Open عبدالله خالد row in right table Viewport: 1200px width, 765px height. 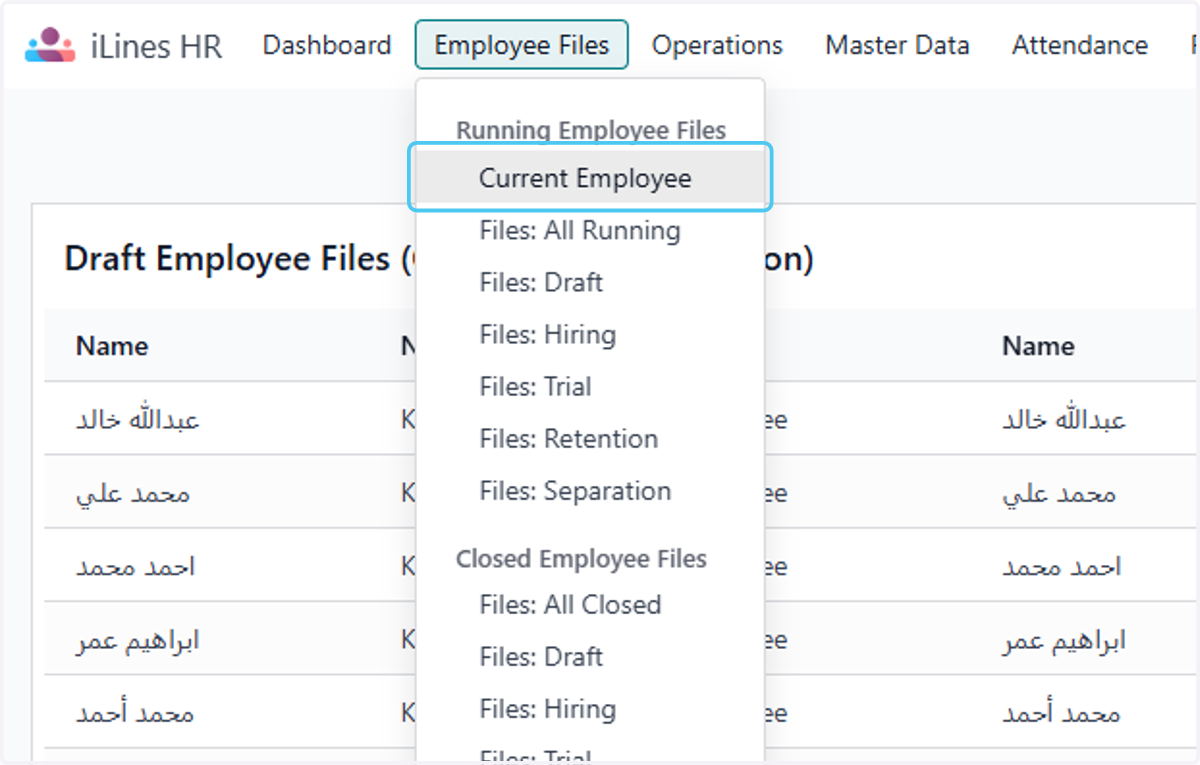coord(1065,419)
